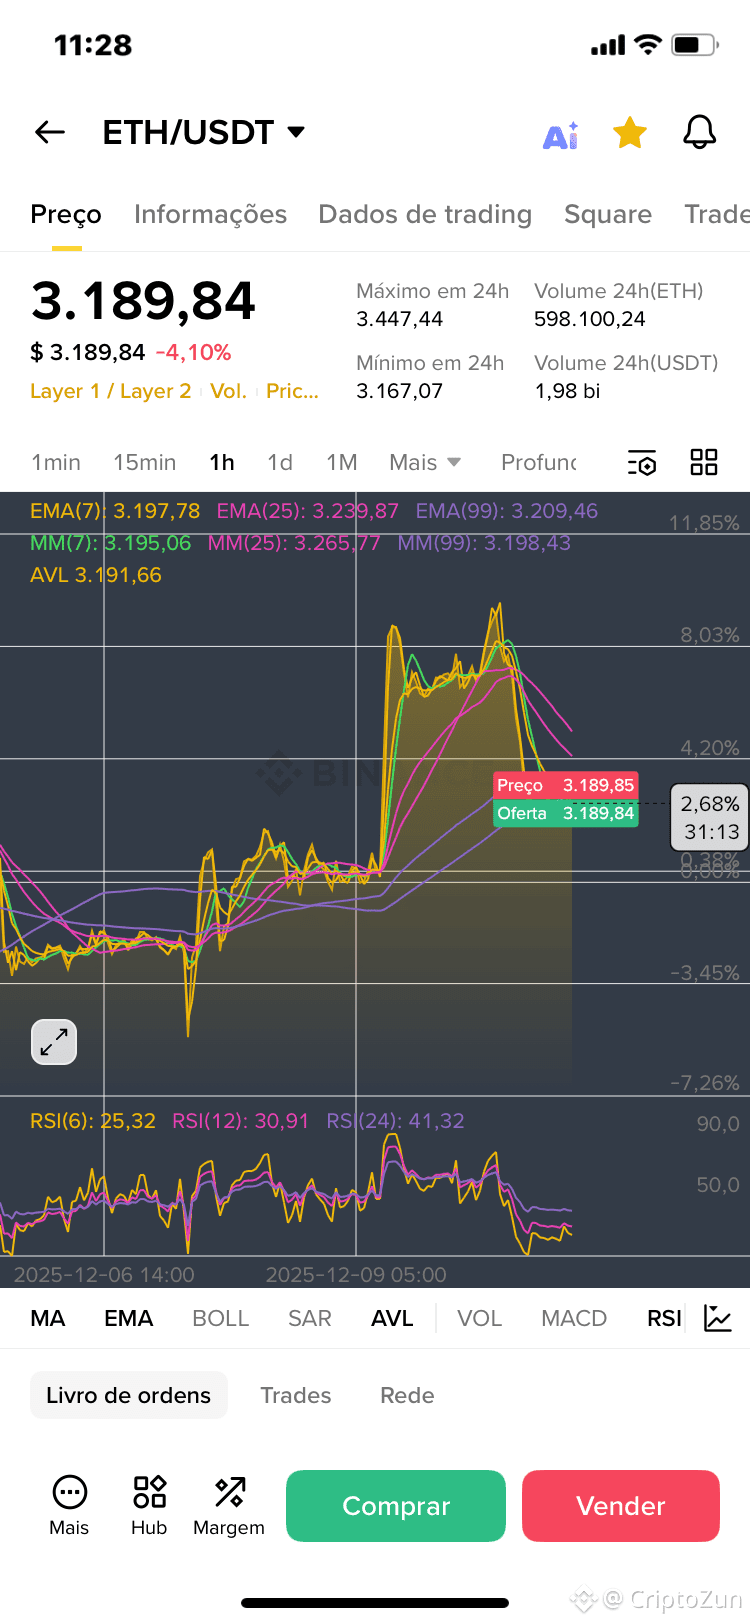Open the Mais menu icon
Viewport: 750px width, 1624px height.
pos(69,1506)
